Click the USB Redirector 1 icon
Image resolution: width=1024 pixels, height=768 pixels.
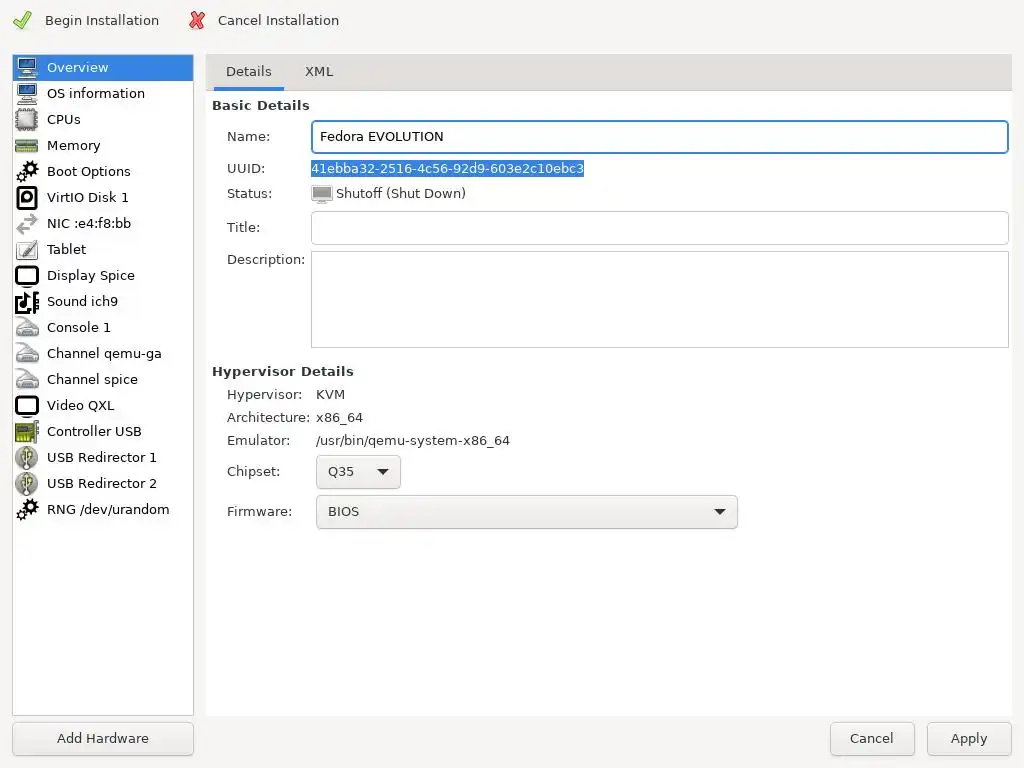coord(27,458)
